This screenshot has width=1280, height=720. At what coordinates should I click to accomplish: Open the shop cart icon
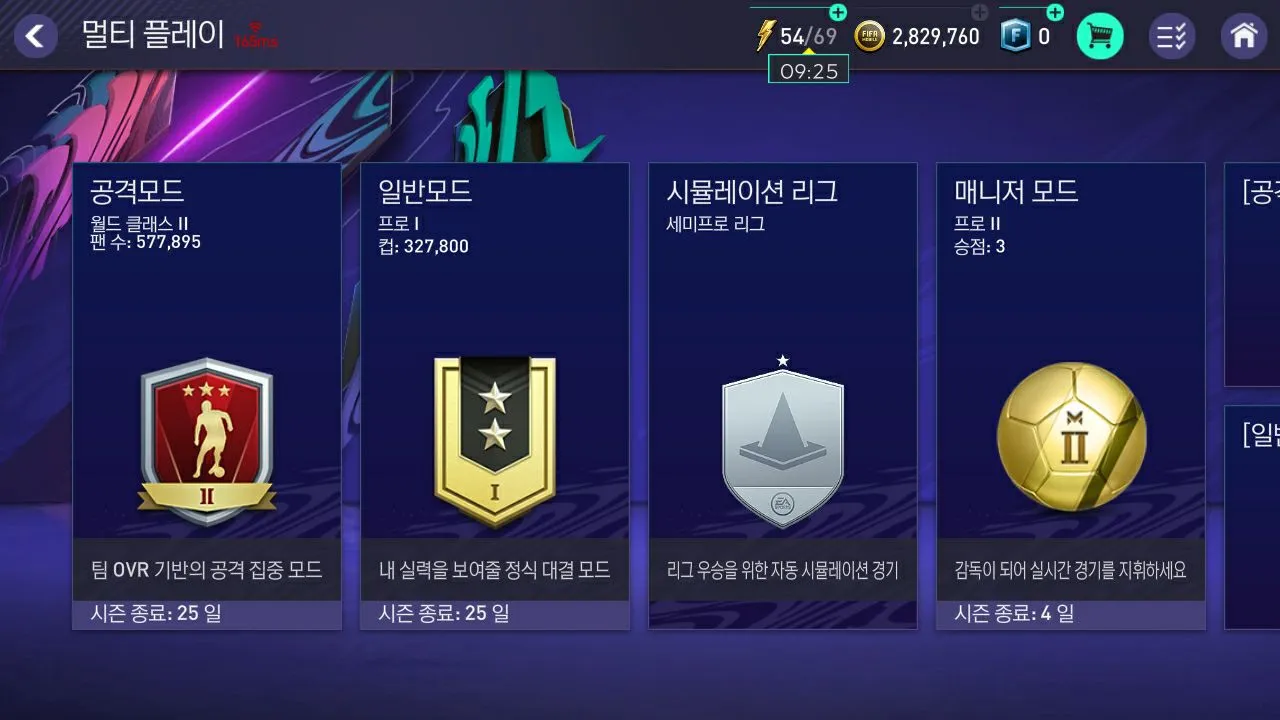[x=1100, y=37]
